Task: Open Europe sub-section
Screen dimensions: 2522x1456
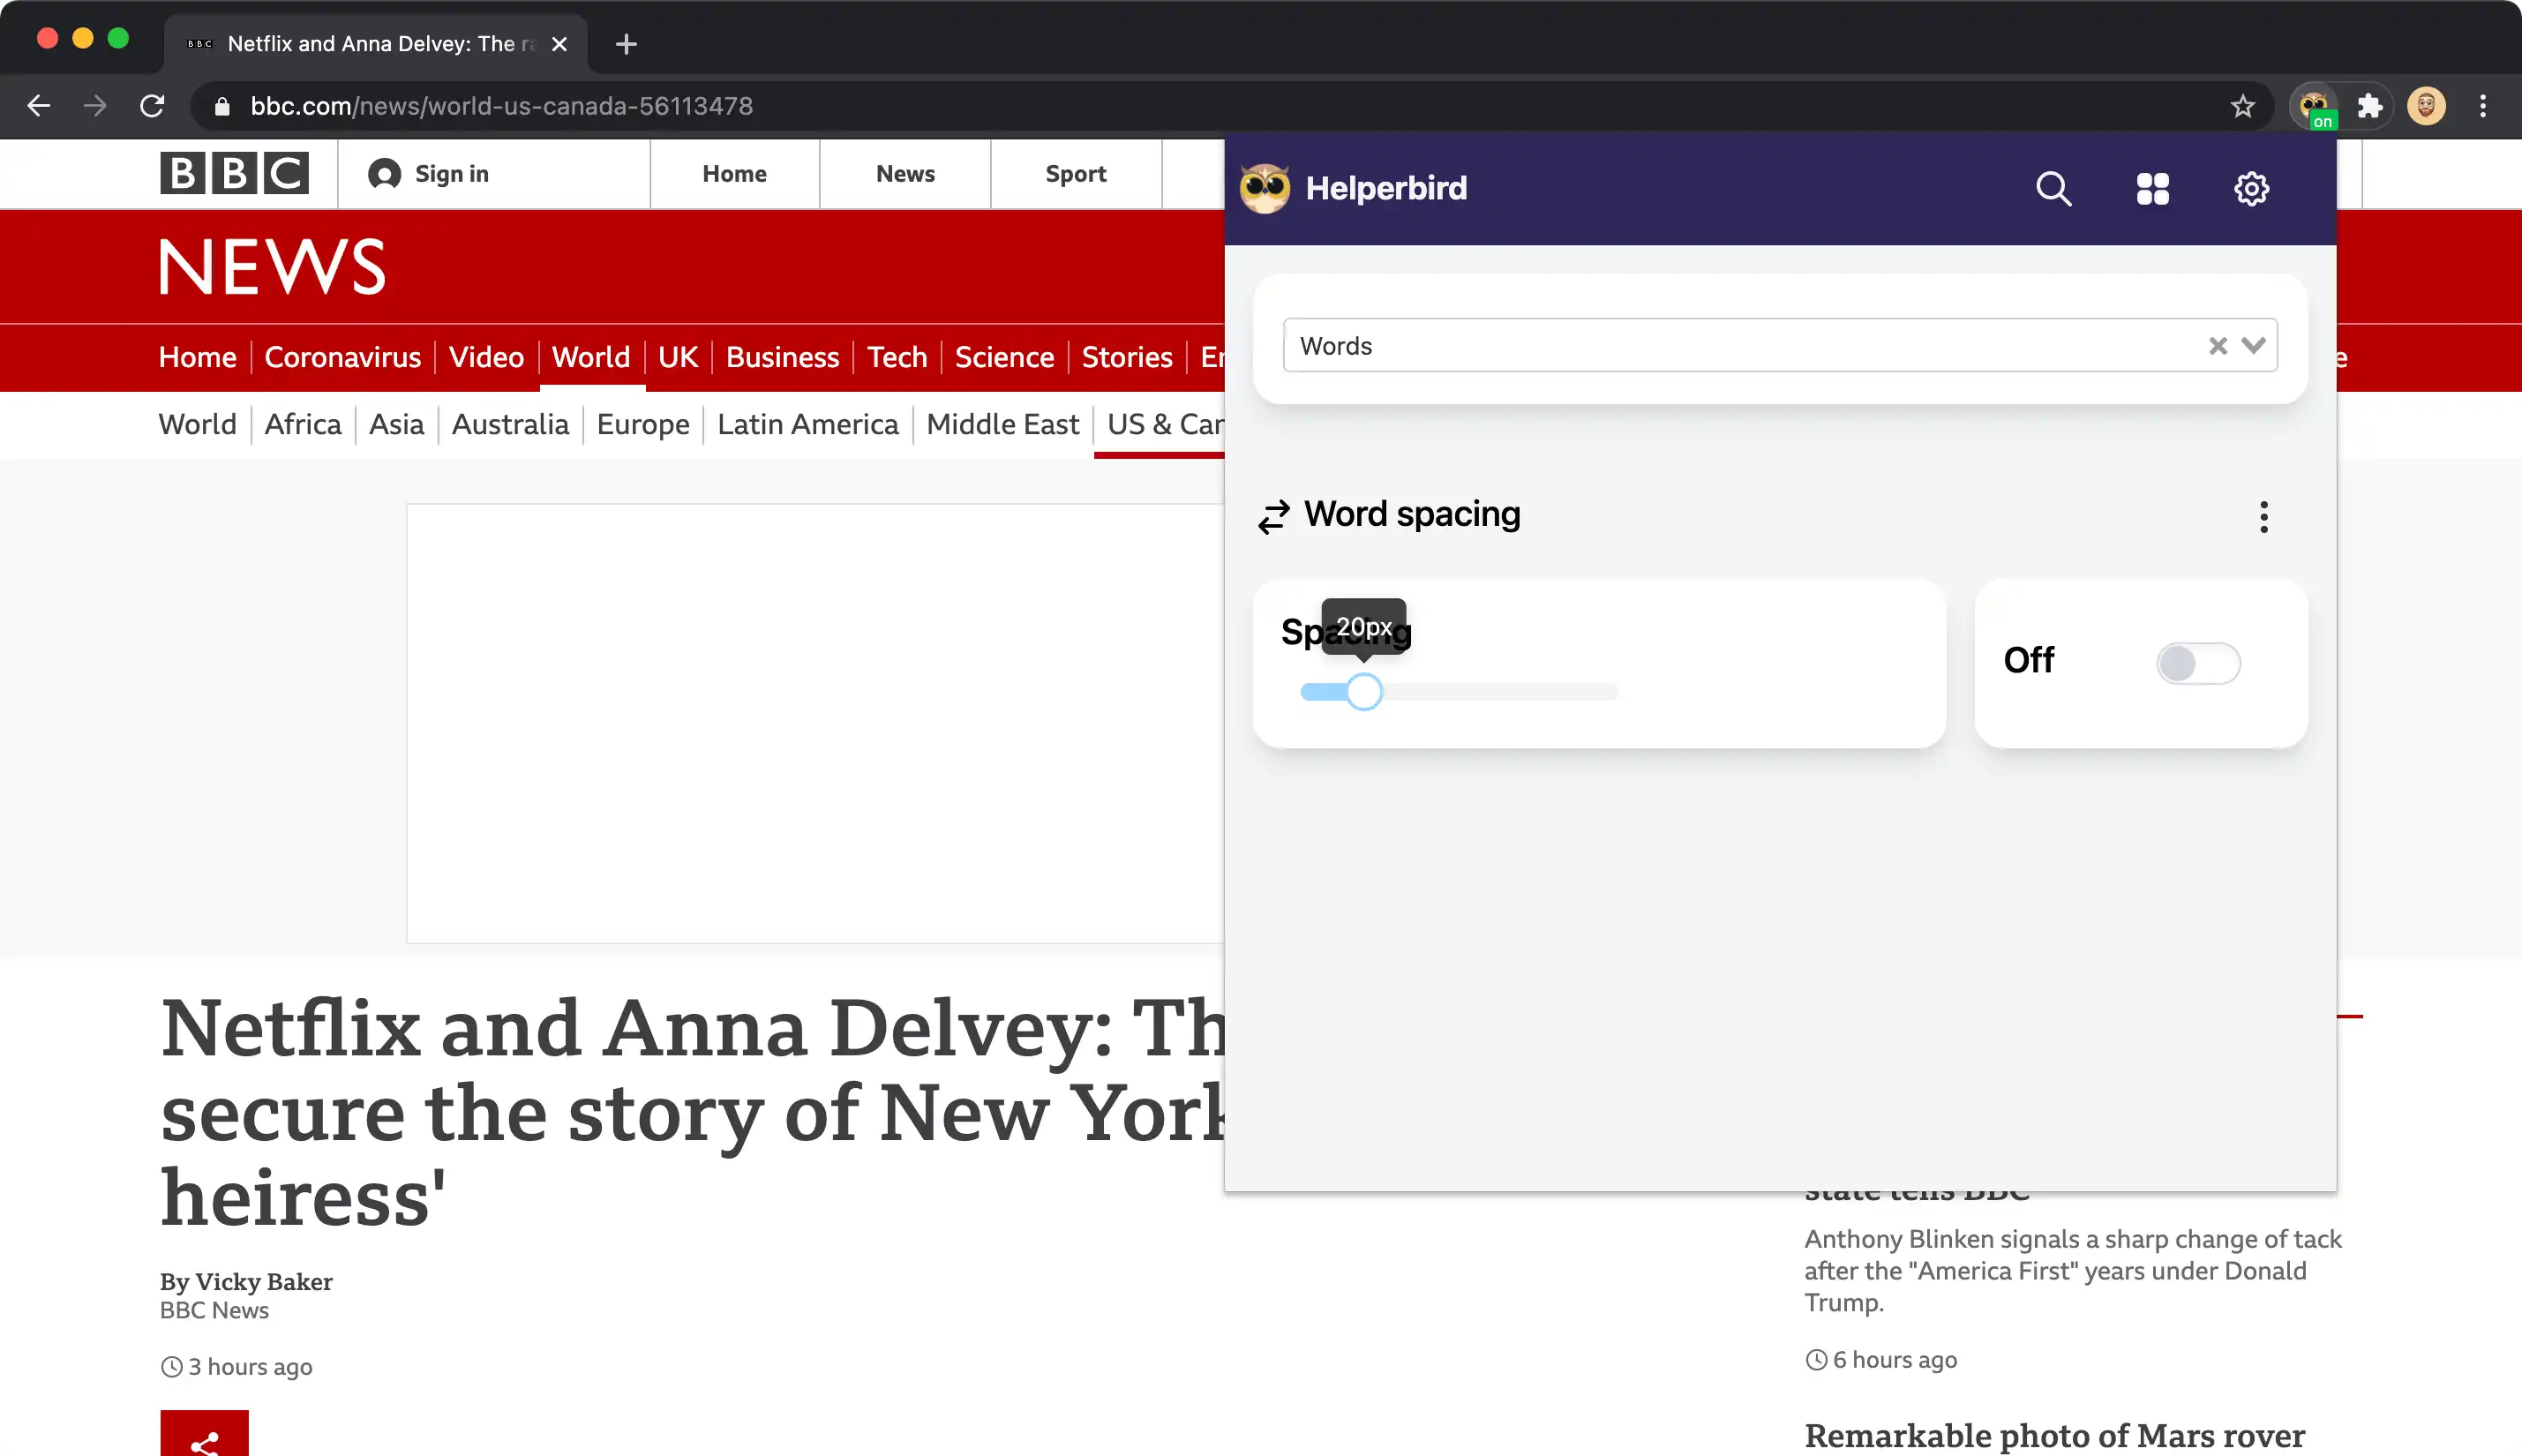Action: point(643,424)
